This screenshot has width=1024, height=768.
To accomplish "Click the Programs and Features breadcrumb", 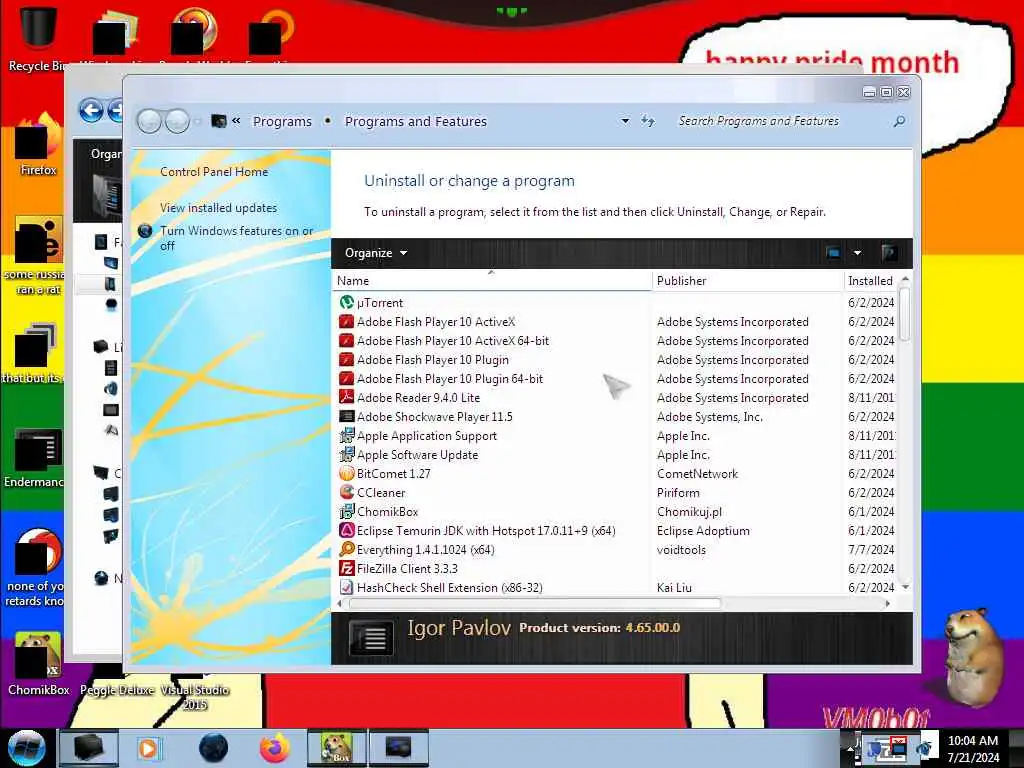I will click(x=416, y=121).
